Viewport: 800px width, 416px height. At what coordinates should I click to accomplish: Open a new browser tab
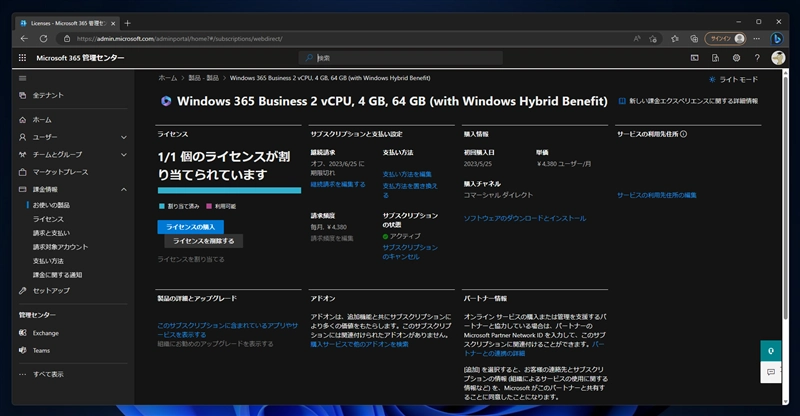[x=128, y=23]
